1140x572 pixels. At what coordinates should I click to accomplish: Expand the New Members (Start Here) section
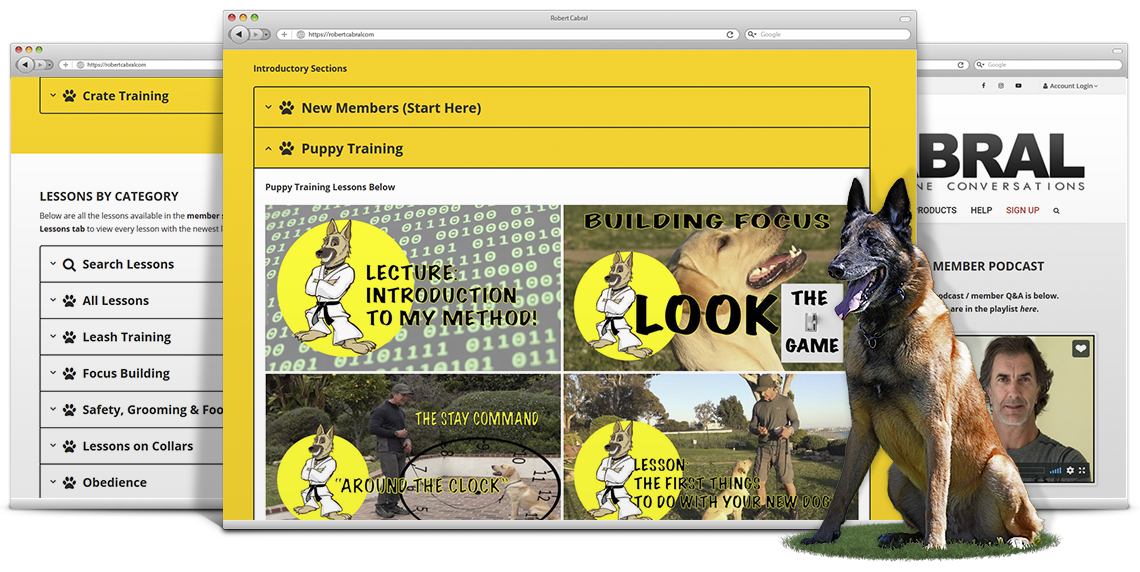(561, 108)
